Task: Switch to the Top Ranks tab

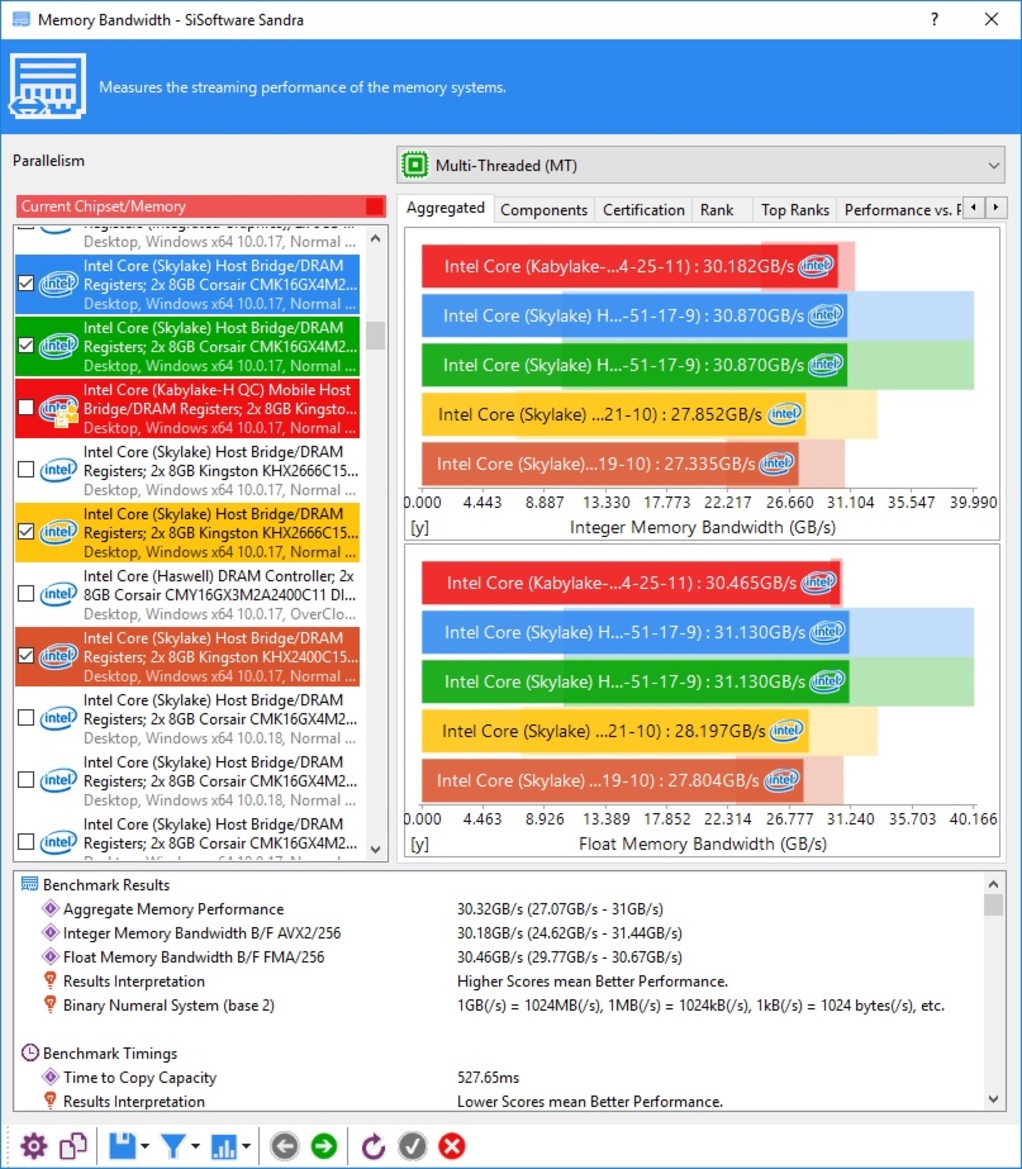Action: click(x=795, y=210)
